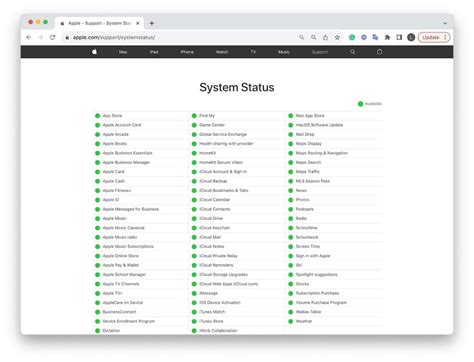Open the Extensions puzzle-piece menu

pyautogui.click(x=387, y=37)
